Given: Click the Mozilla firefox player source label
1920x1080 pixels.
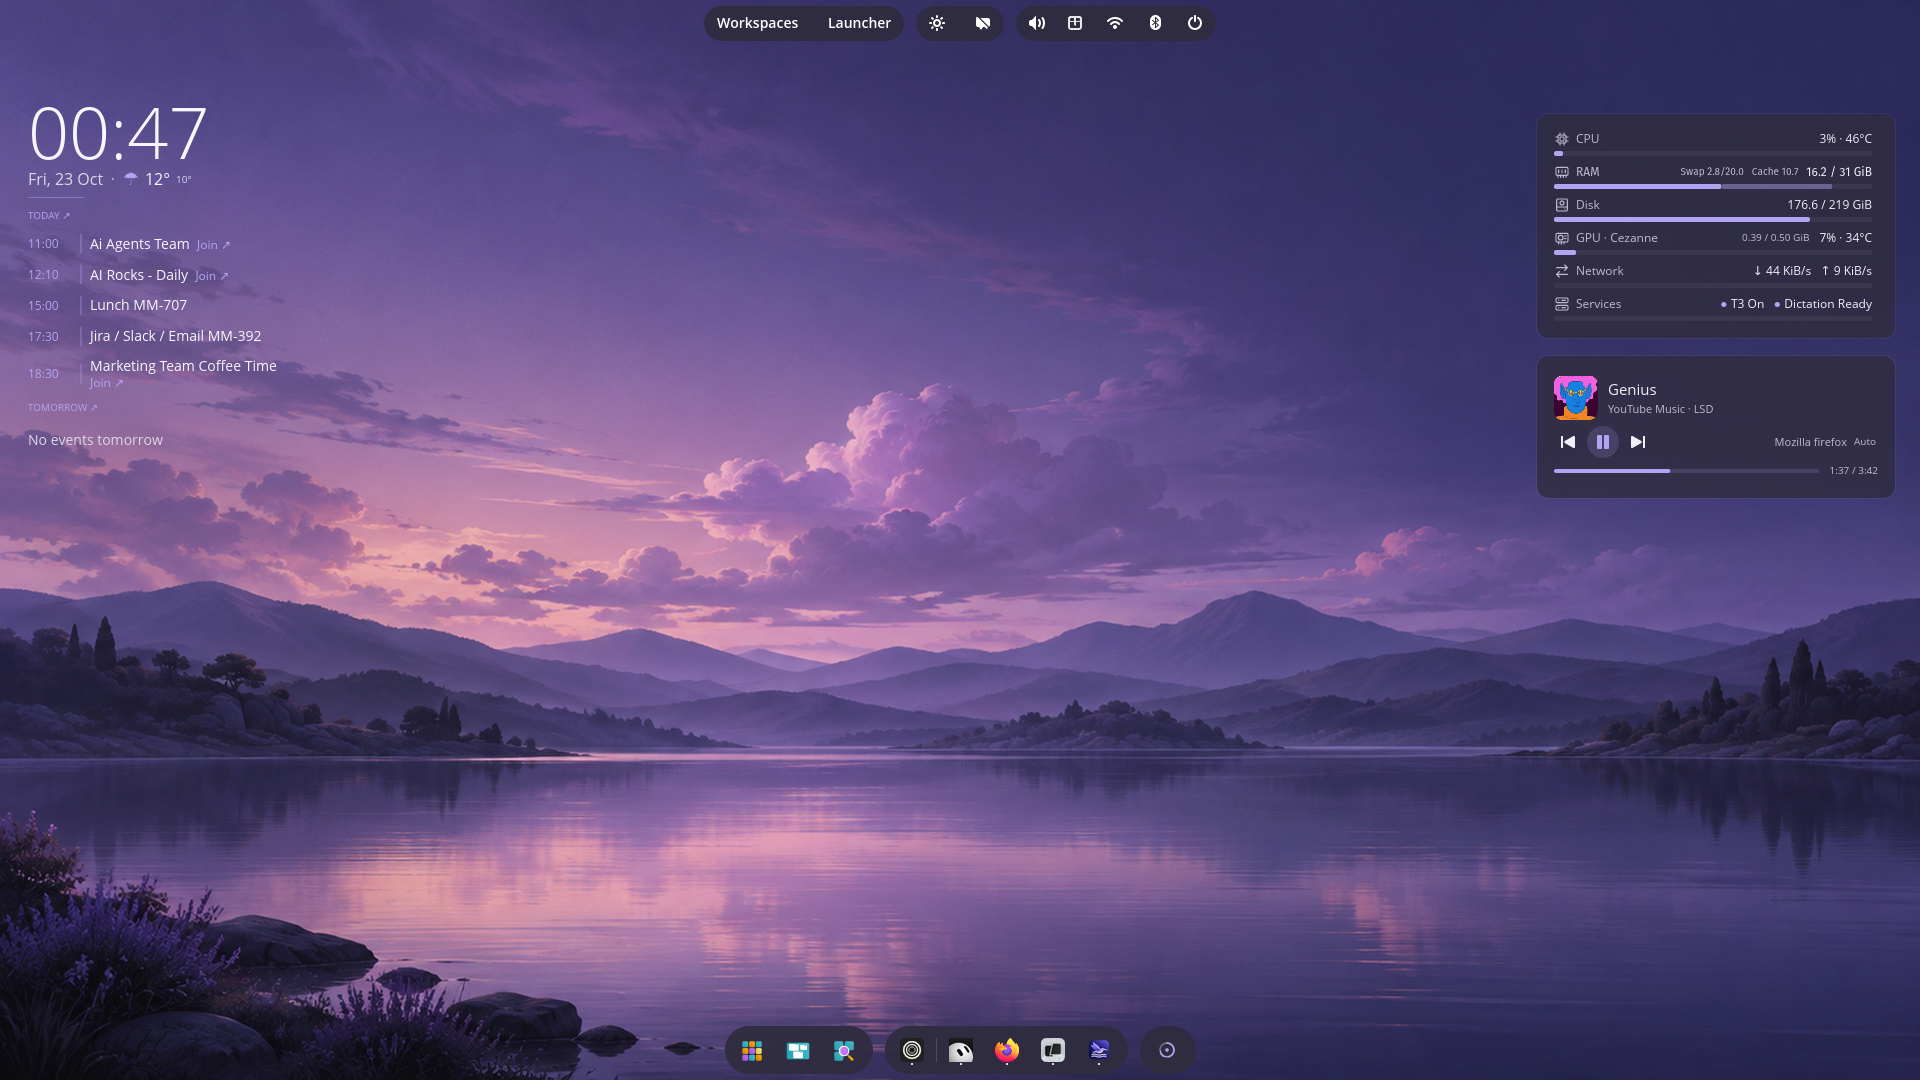Looking at the screenshot, I should click(1810, 442).
